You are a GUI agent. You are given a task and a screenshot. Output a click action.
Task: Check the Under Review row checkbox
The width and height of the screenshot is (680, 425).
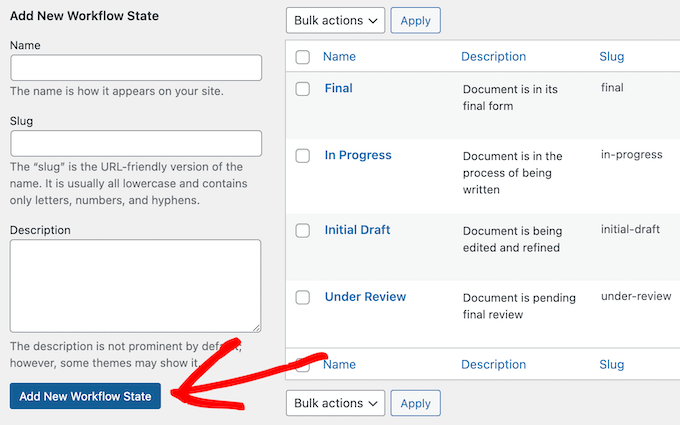coord(303,298)
